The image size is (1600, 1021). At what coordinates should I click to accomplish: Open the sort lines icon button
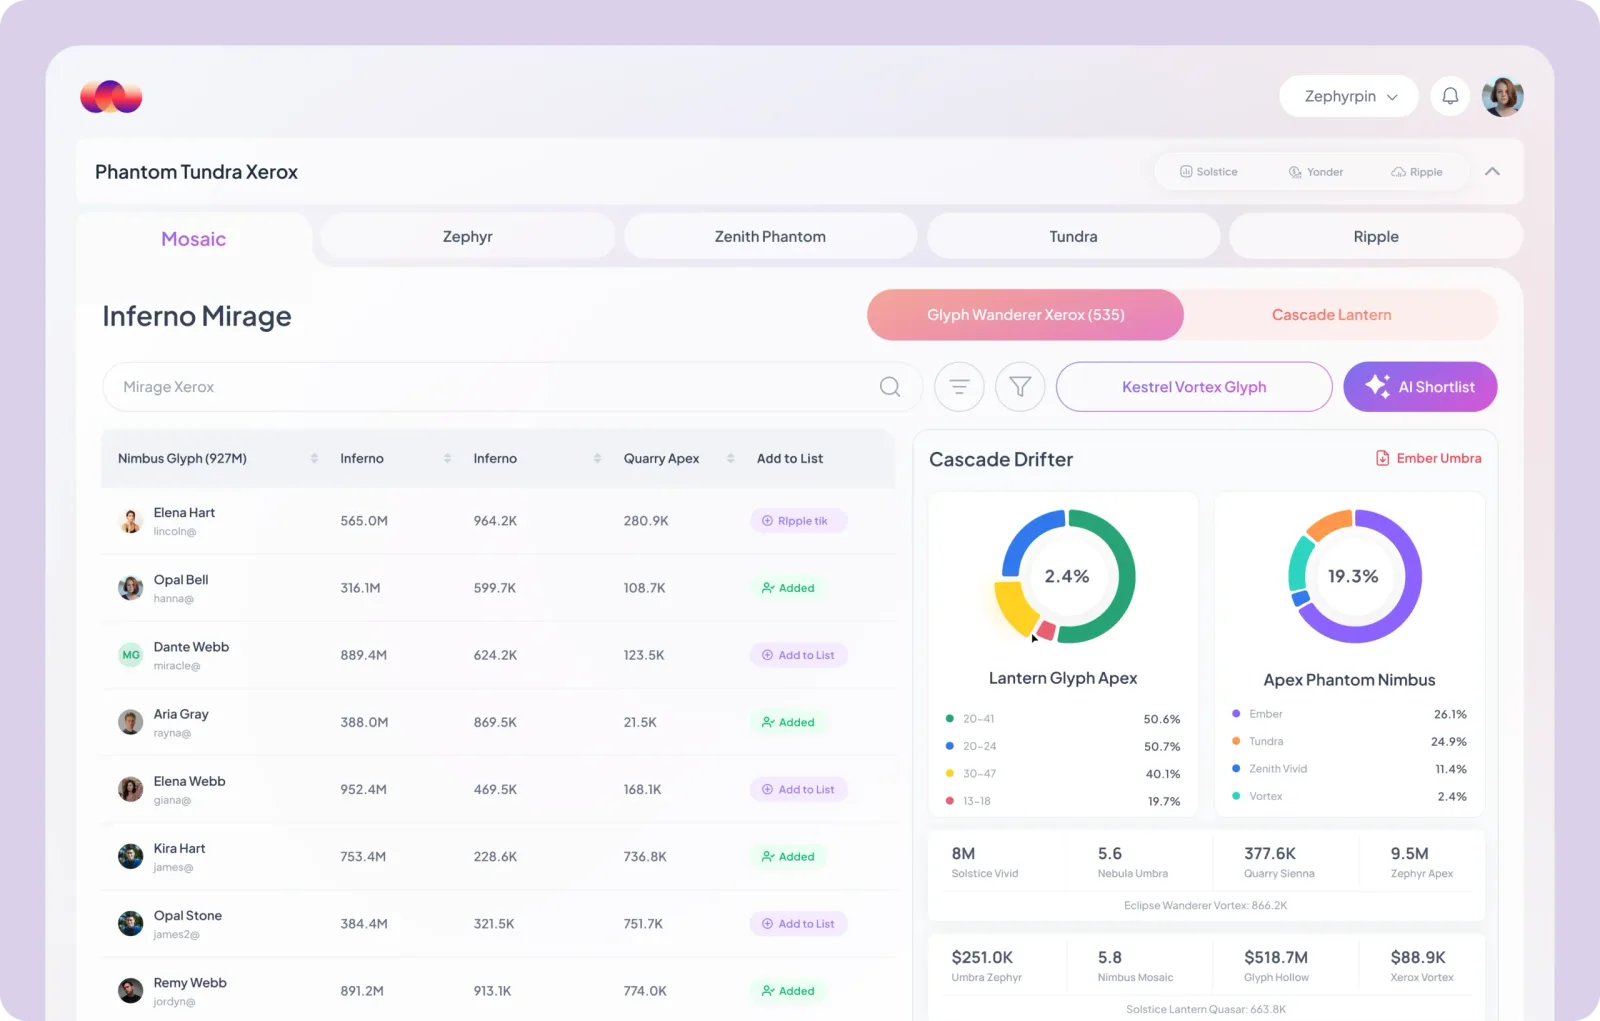click(x=959, y=387)
